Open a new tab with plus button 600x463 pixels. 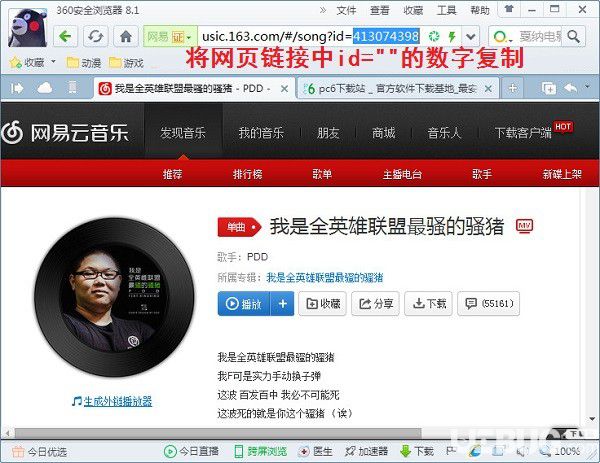(x=512, y=88)
